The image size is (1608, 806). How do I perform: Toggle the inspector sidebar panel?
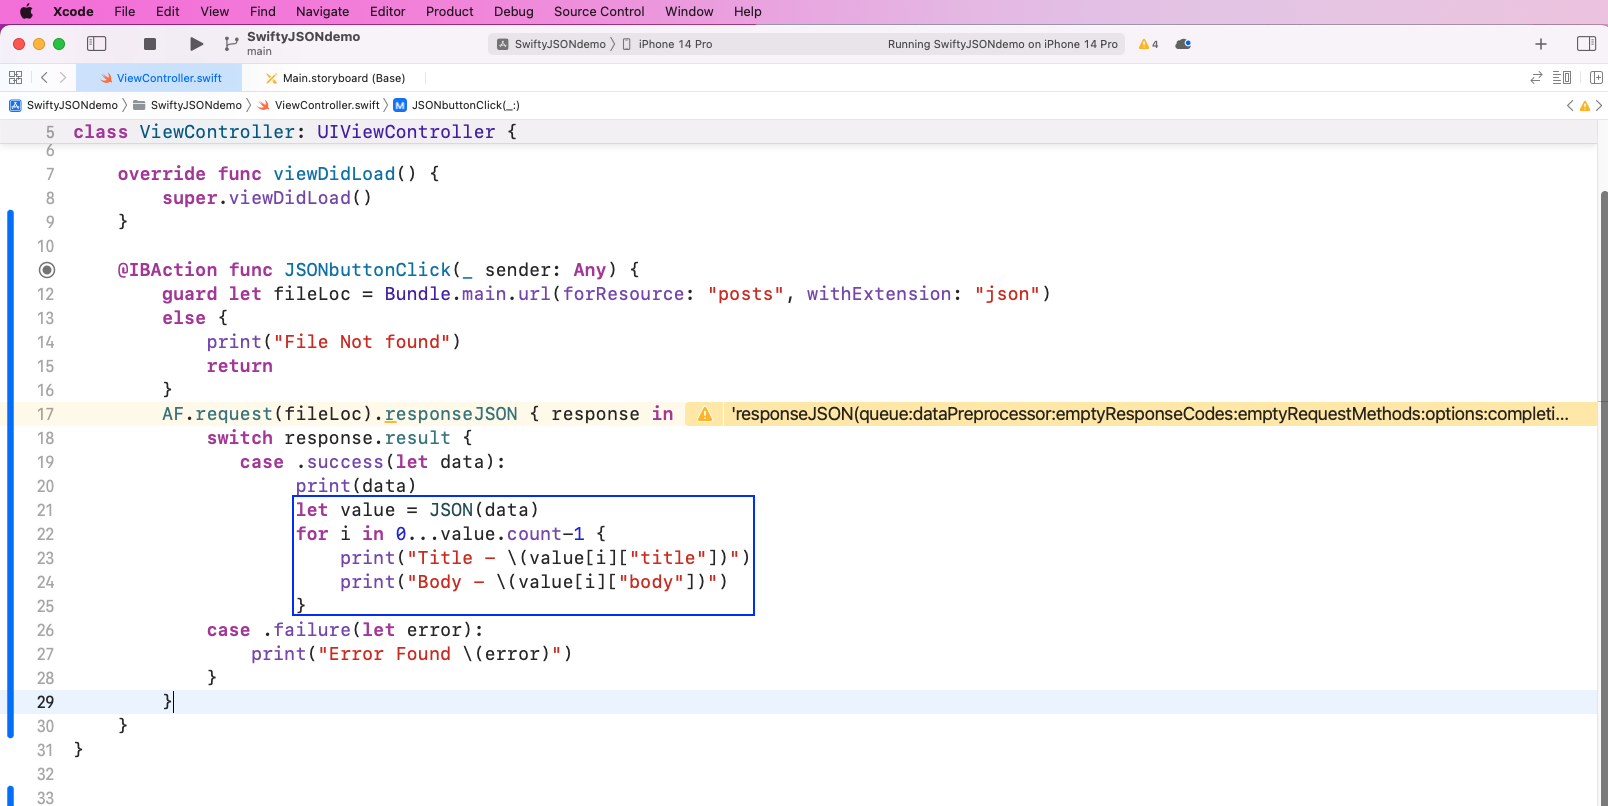pyautogui.click(x=1586, y=44)
